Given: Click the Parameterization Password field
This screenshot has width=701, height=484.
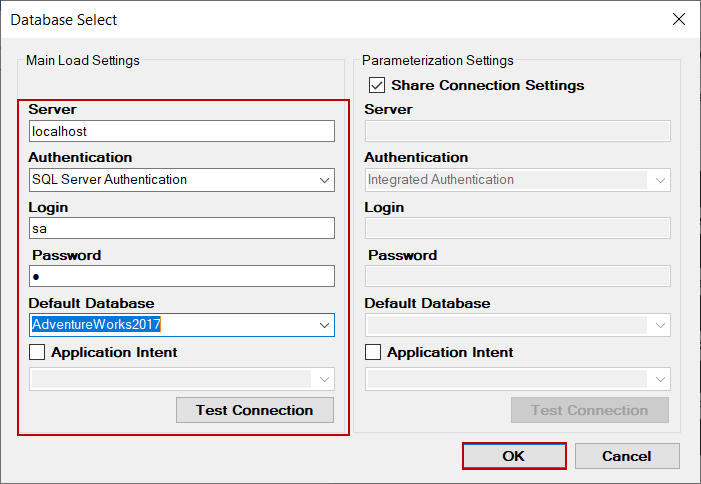Looking at the screenshot, I should 517,276.
